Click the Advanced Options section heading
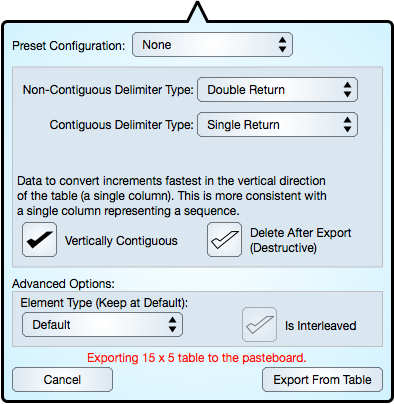The image size is (394, 404). (63, 284)
